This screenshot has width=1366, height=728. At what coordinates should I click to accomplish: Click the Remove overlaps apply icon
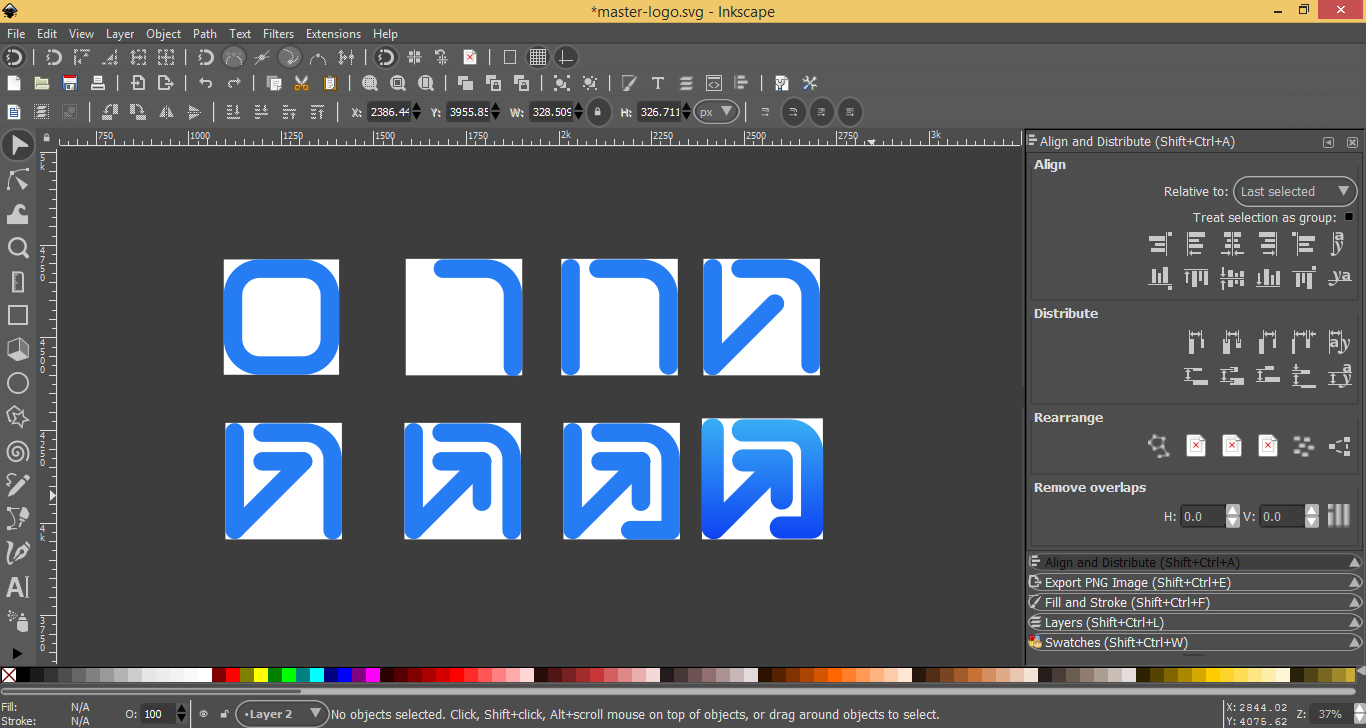pyautogui.click(x=1338, y=516)
